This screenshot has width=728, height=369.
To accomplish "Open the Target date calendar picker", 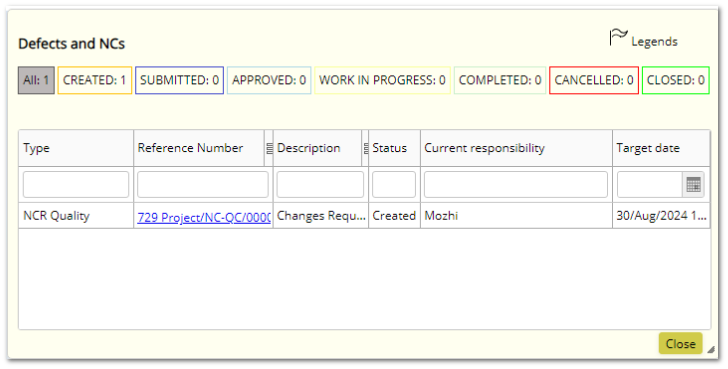I will pos(693,185).
